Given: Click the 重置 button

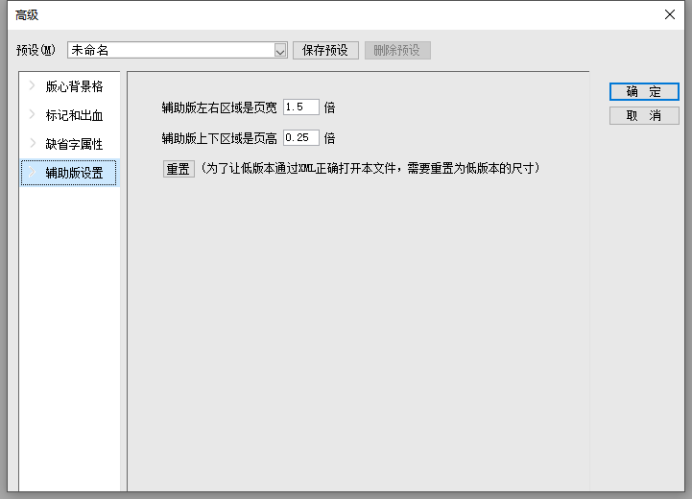Looking at the screenshot, I should coord(178,169).
